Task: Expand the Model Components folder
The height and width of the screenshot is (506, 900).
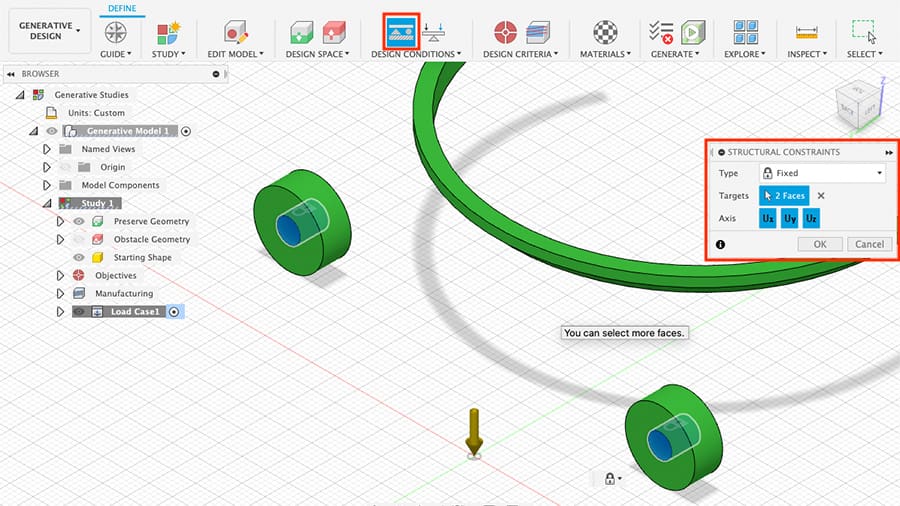Action: point(47,185)
